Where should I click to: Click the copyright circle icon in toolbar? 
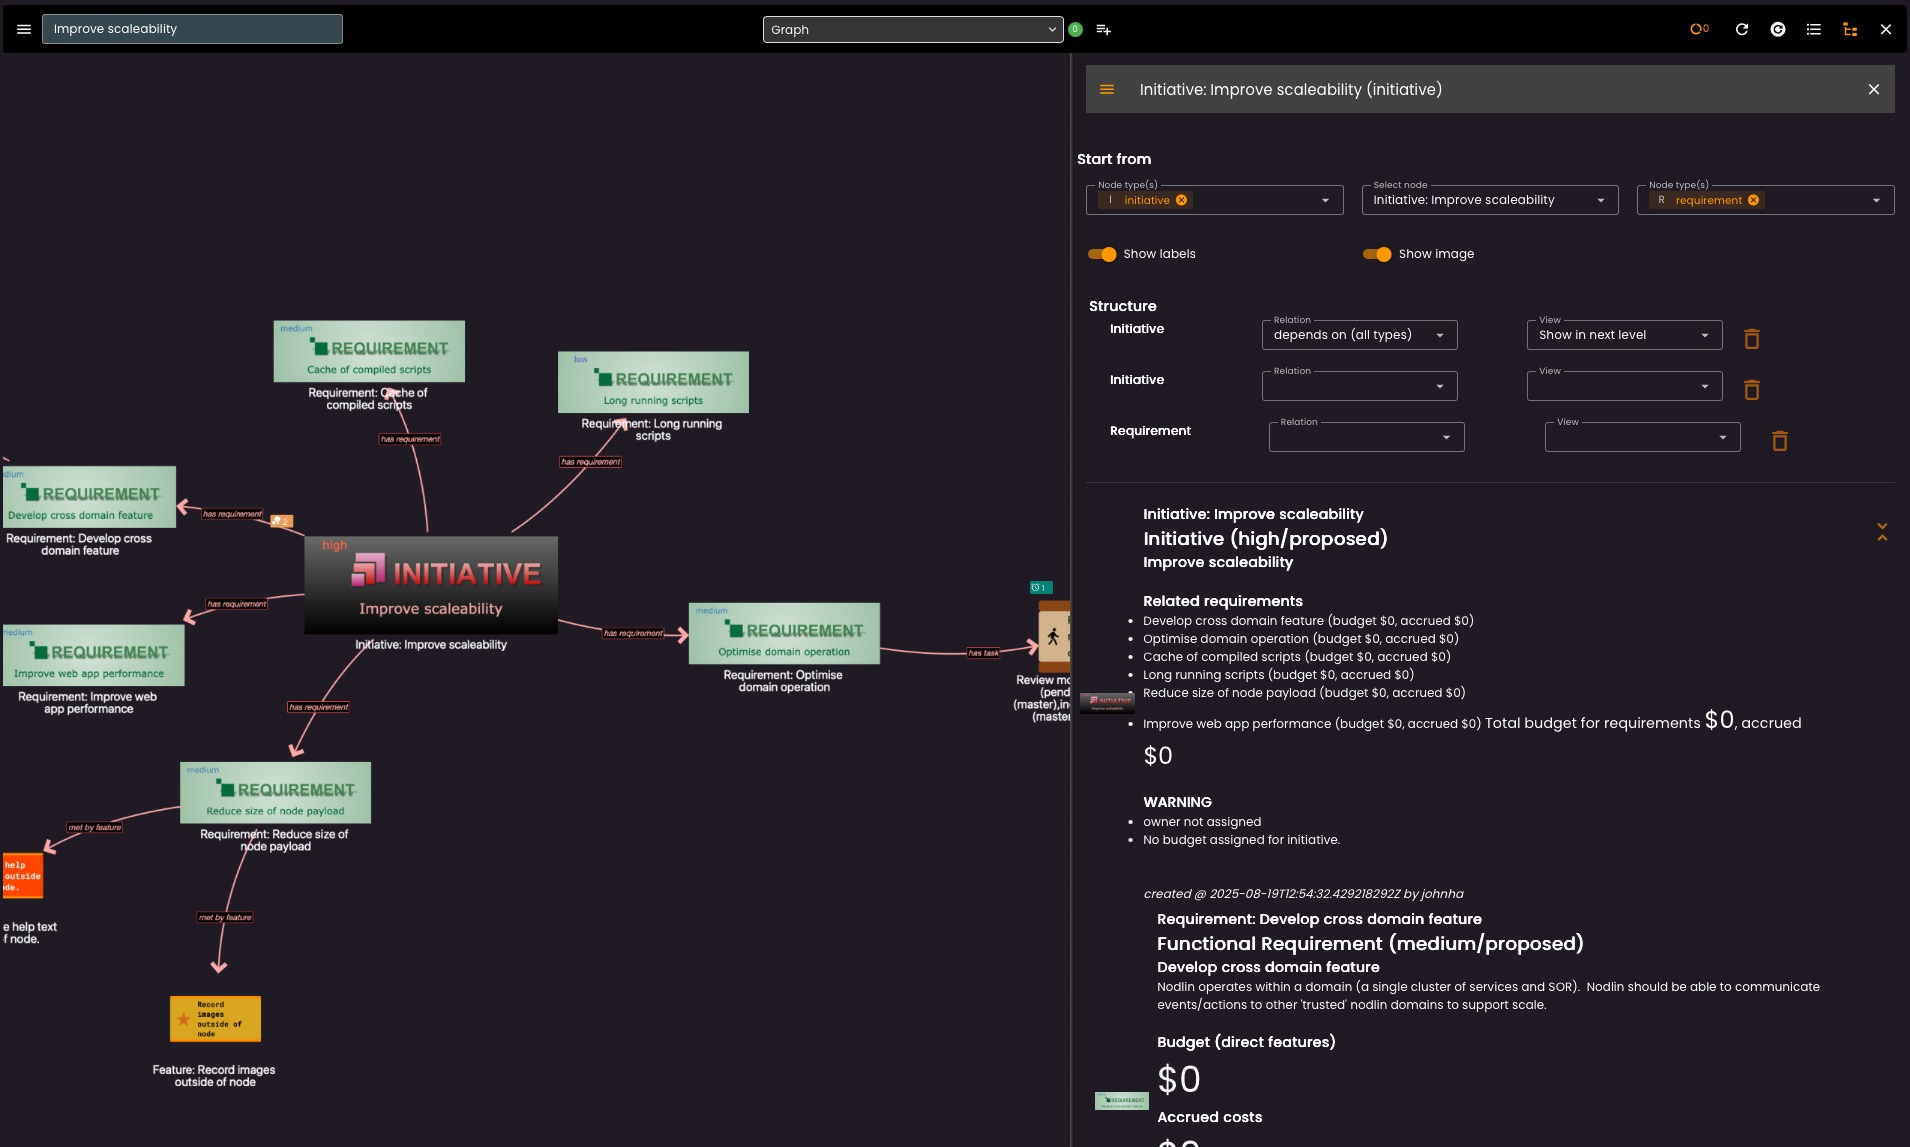tap(1777, 30)
